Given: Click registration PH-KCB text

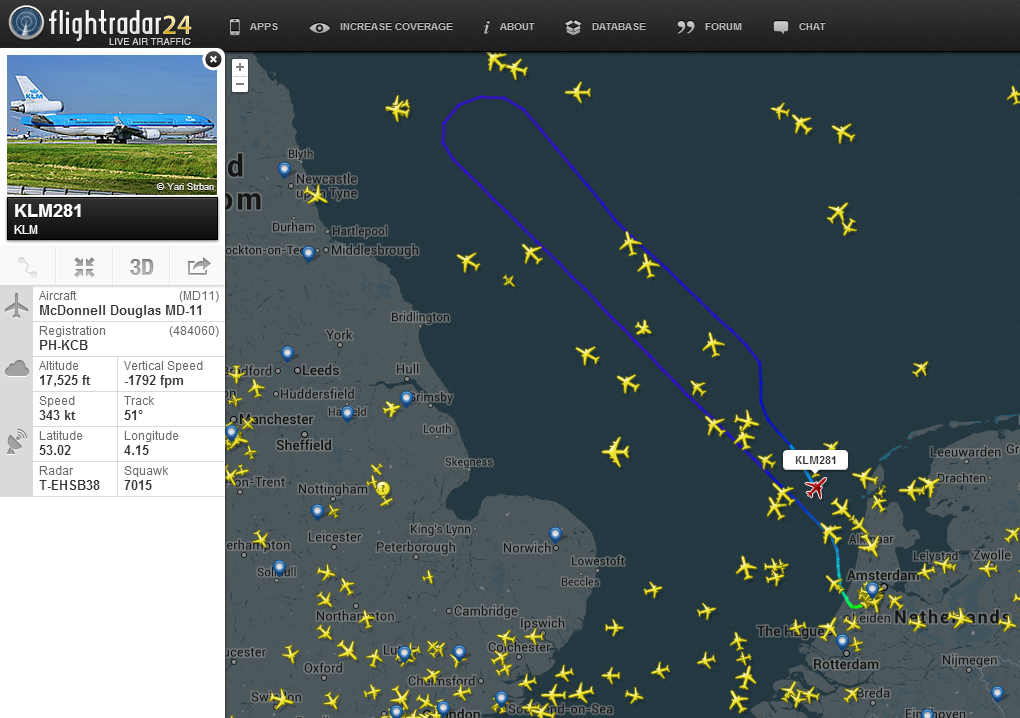Looking at the screenshot, I should [x=63, y=345].
